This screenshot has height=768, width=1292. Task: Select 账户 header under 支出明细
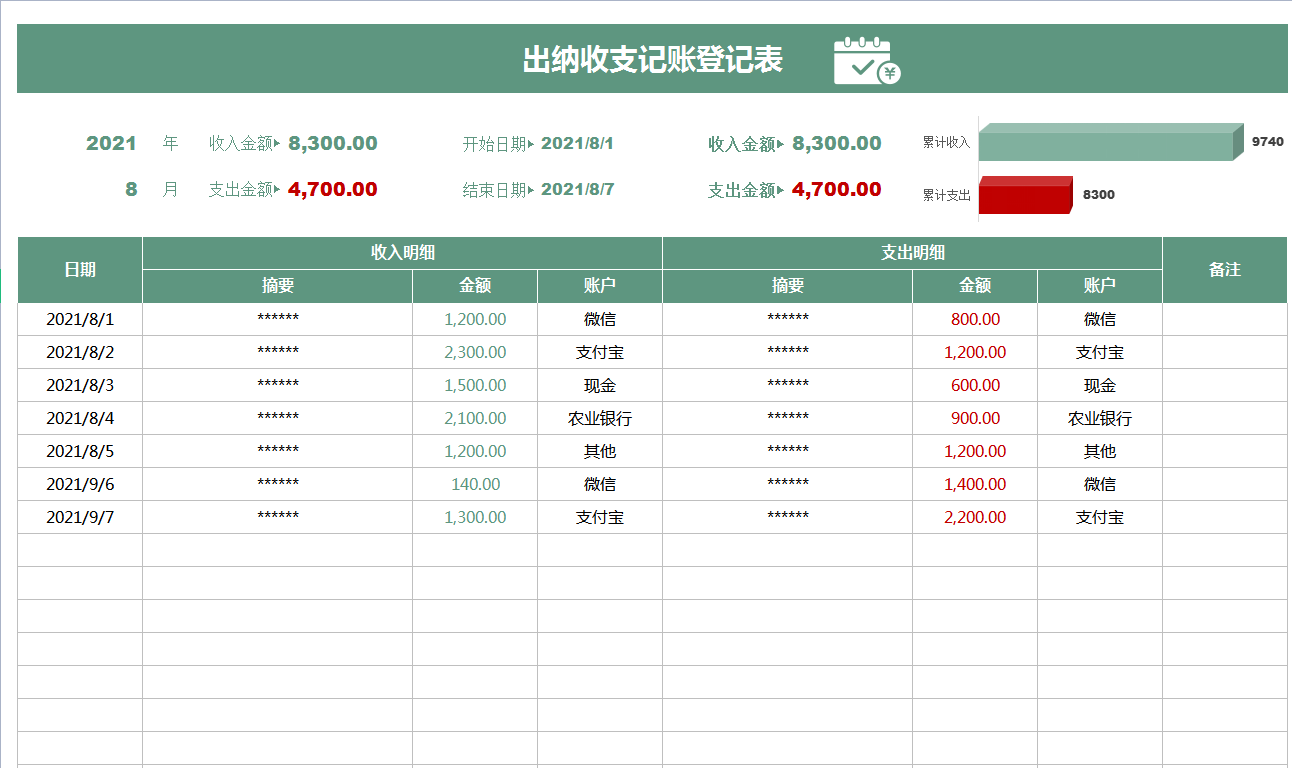coord(1100,286)
